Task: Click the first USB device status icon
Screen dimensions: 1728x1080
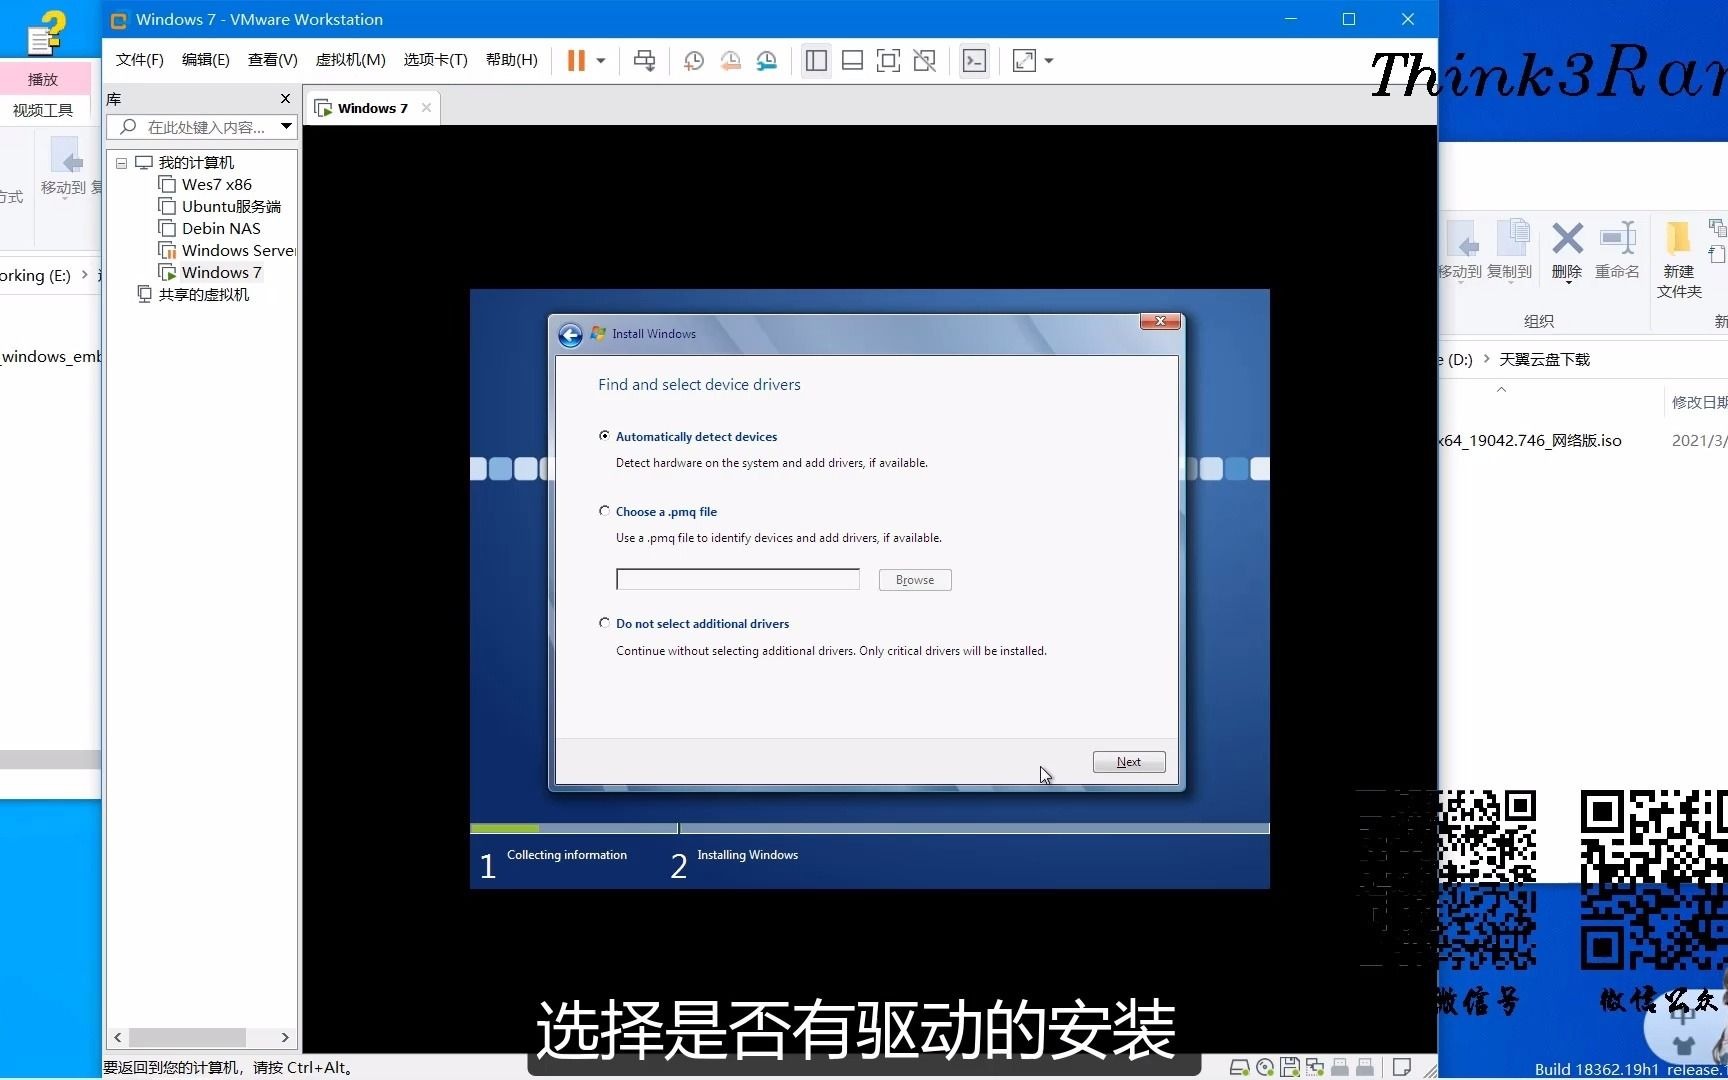Action: click(x=1340, y=1067)
